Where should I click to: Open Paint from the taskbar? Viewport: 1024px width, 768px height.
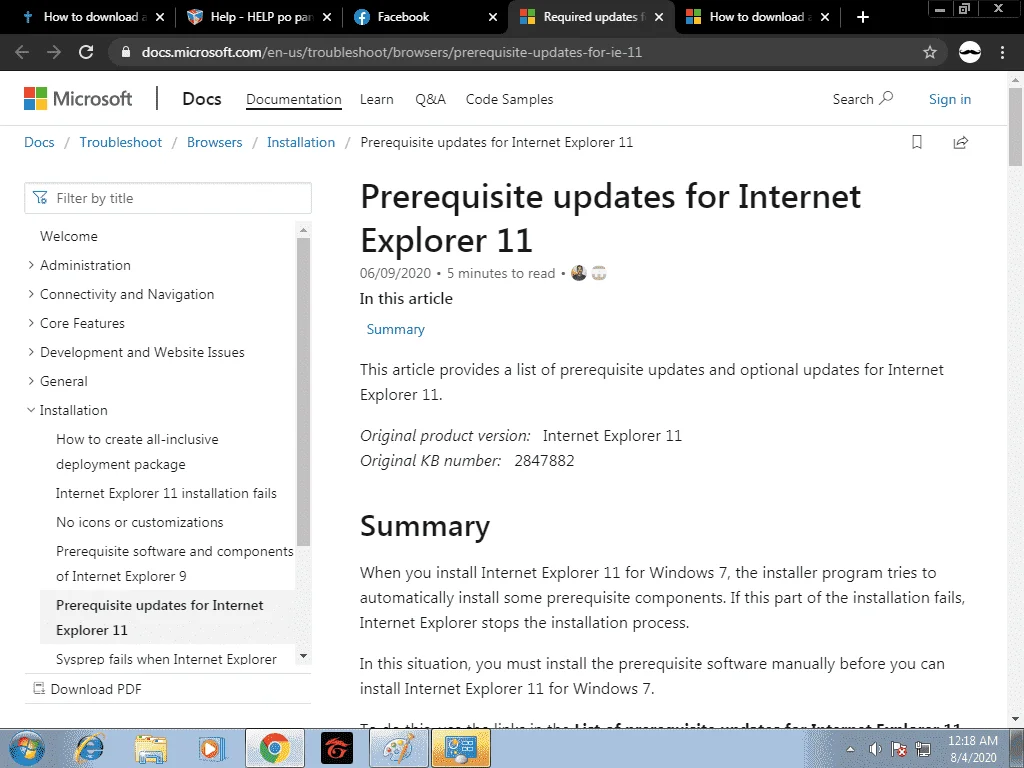tap(398, 748)
